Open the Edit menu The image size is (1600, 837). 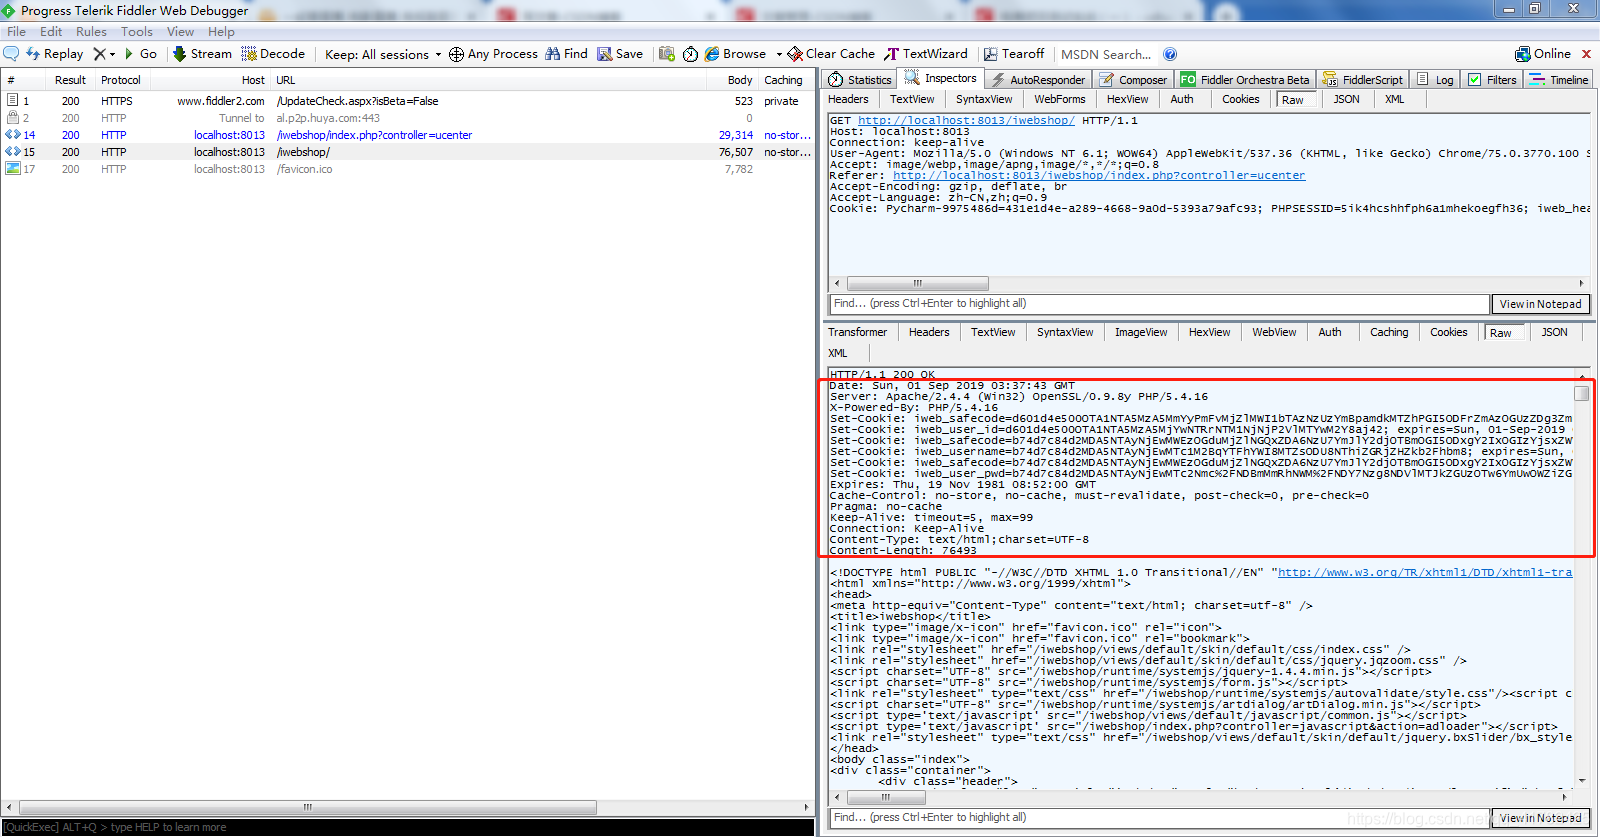(x=51, y=31)
